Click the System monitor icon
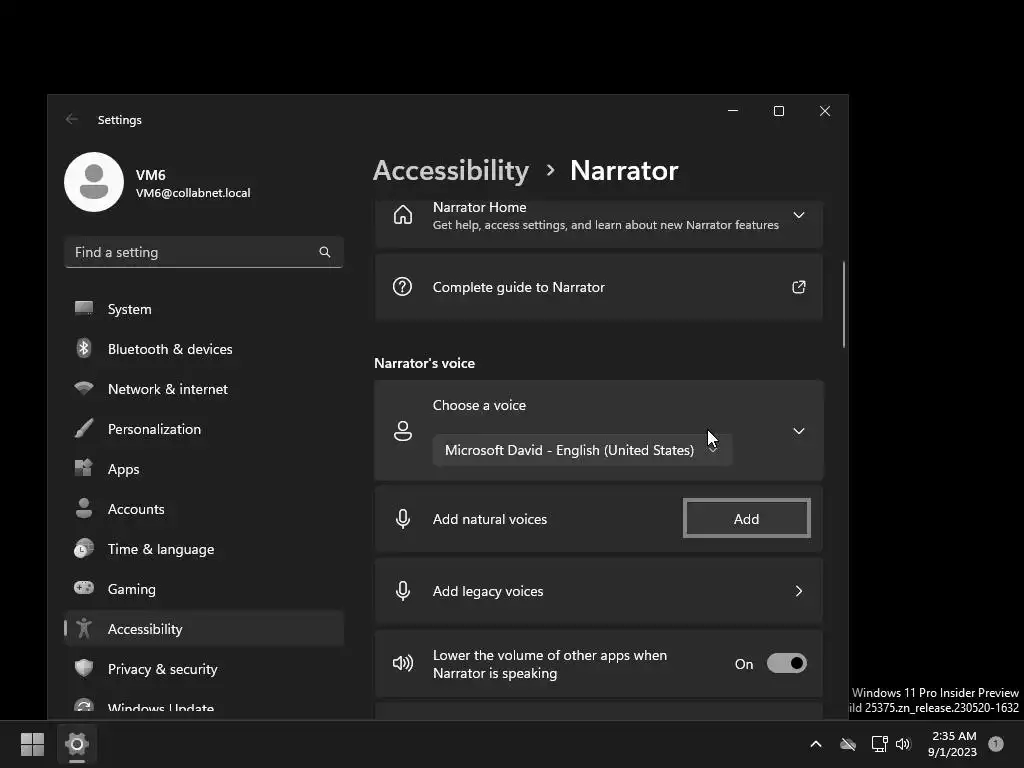1024x768 pixels. click(84, 308)
